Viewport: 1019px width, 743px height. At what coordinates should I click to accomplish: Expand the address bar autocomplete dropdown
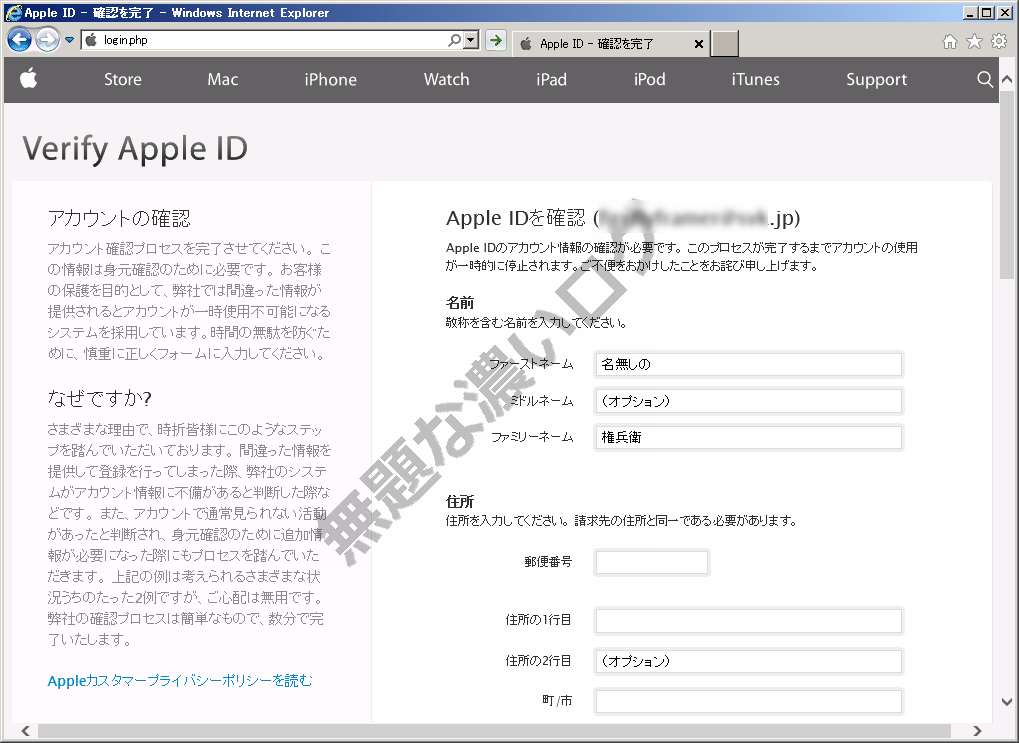click(472, 40)
